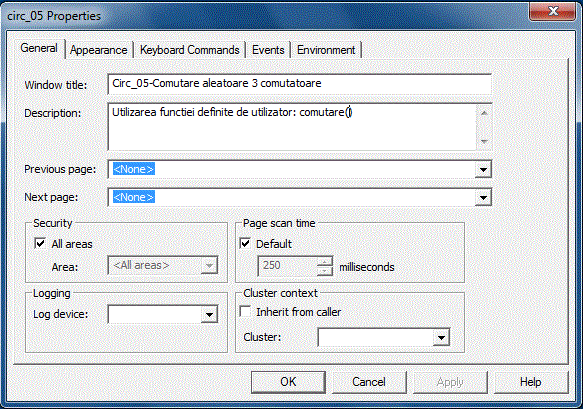
Task: Open the Previous page dropdown arrow
Action: pos(483,170)
